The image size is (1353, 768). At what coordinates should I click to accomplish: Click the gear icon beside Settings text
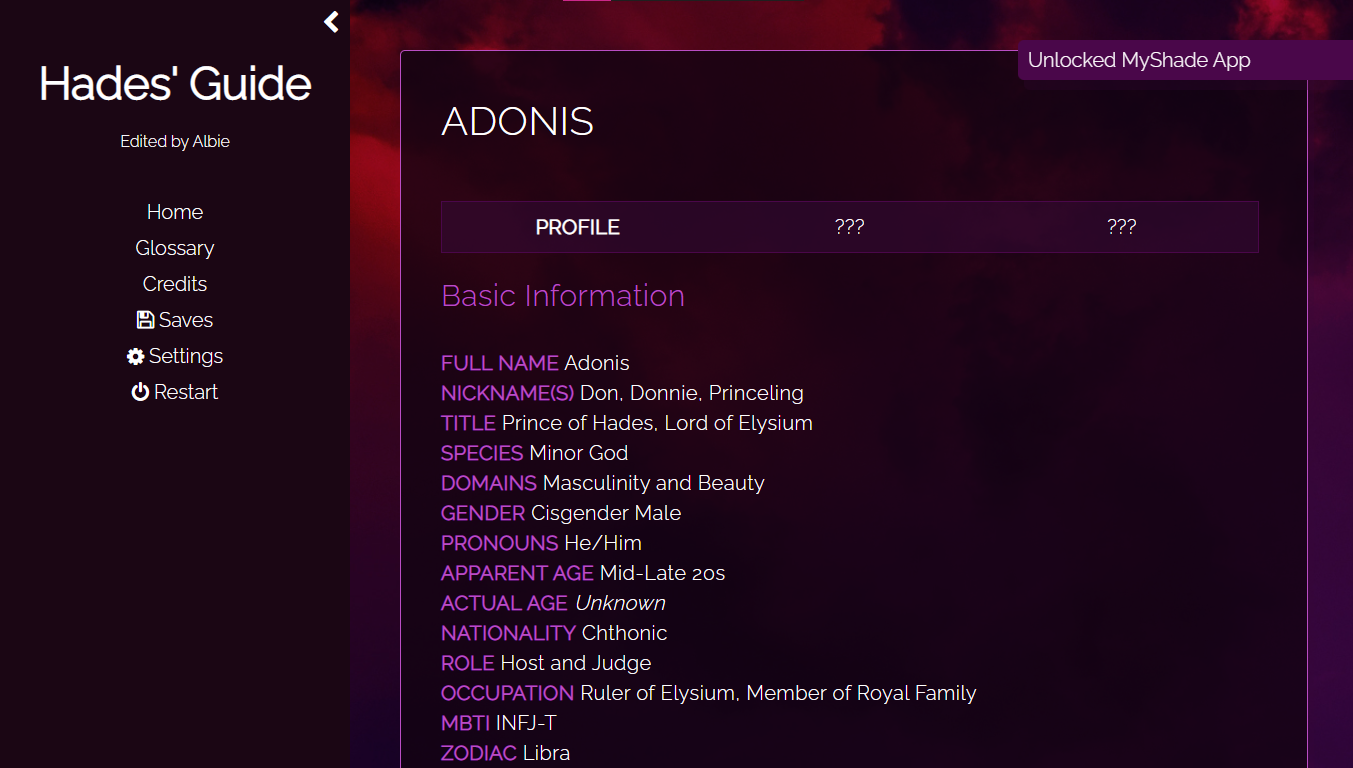(x=134, y=355)
